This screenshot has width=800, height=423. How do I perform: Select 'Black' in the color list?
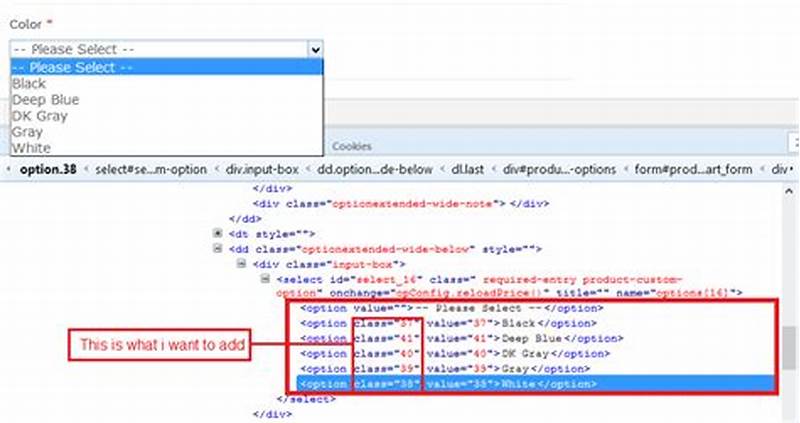tap(167, 83)
